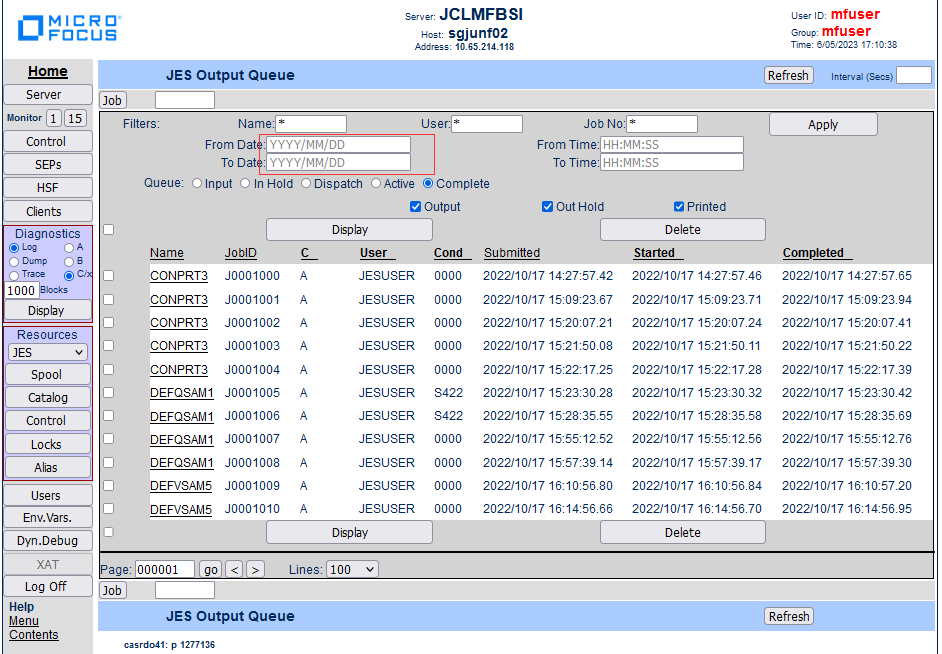Viewport: 942px width, 654px height.
Task: Open the DEFQSAM1 job J0001007 link
Action: (182, 440)
